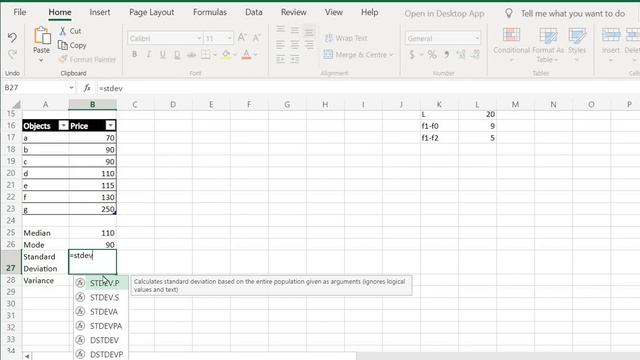Align text to the middle vertically

point(295,29)
